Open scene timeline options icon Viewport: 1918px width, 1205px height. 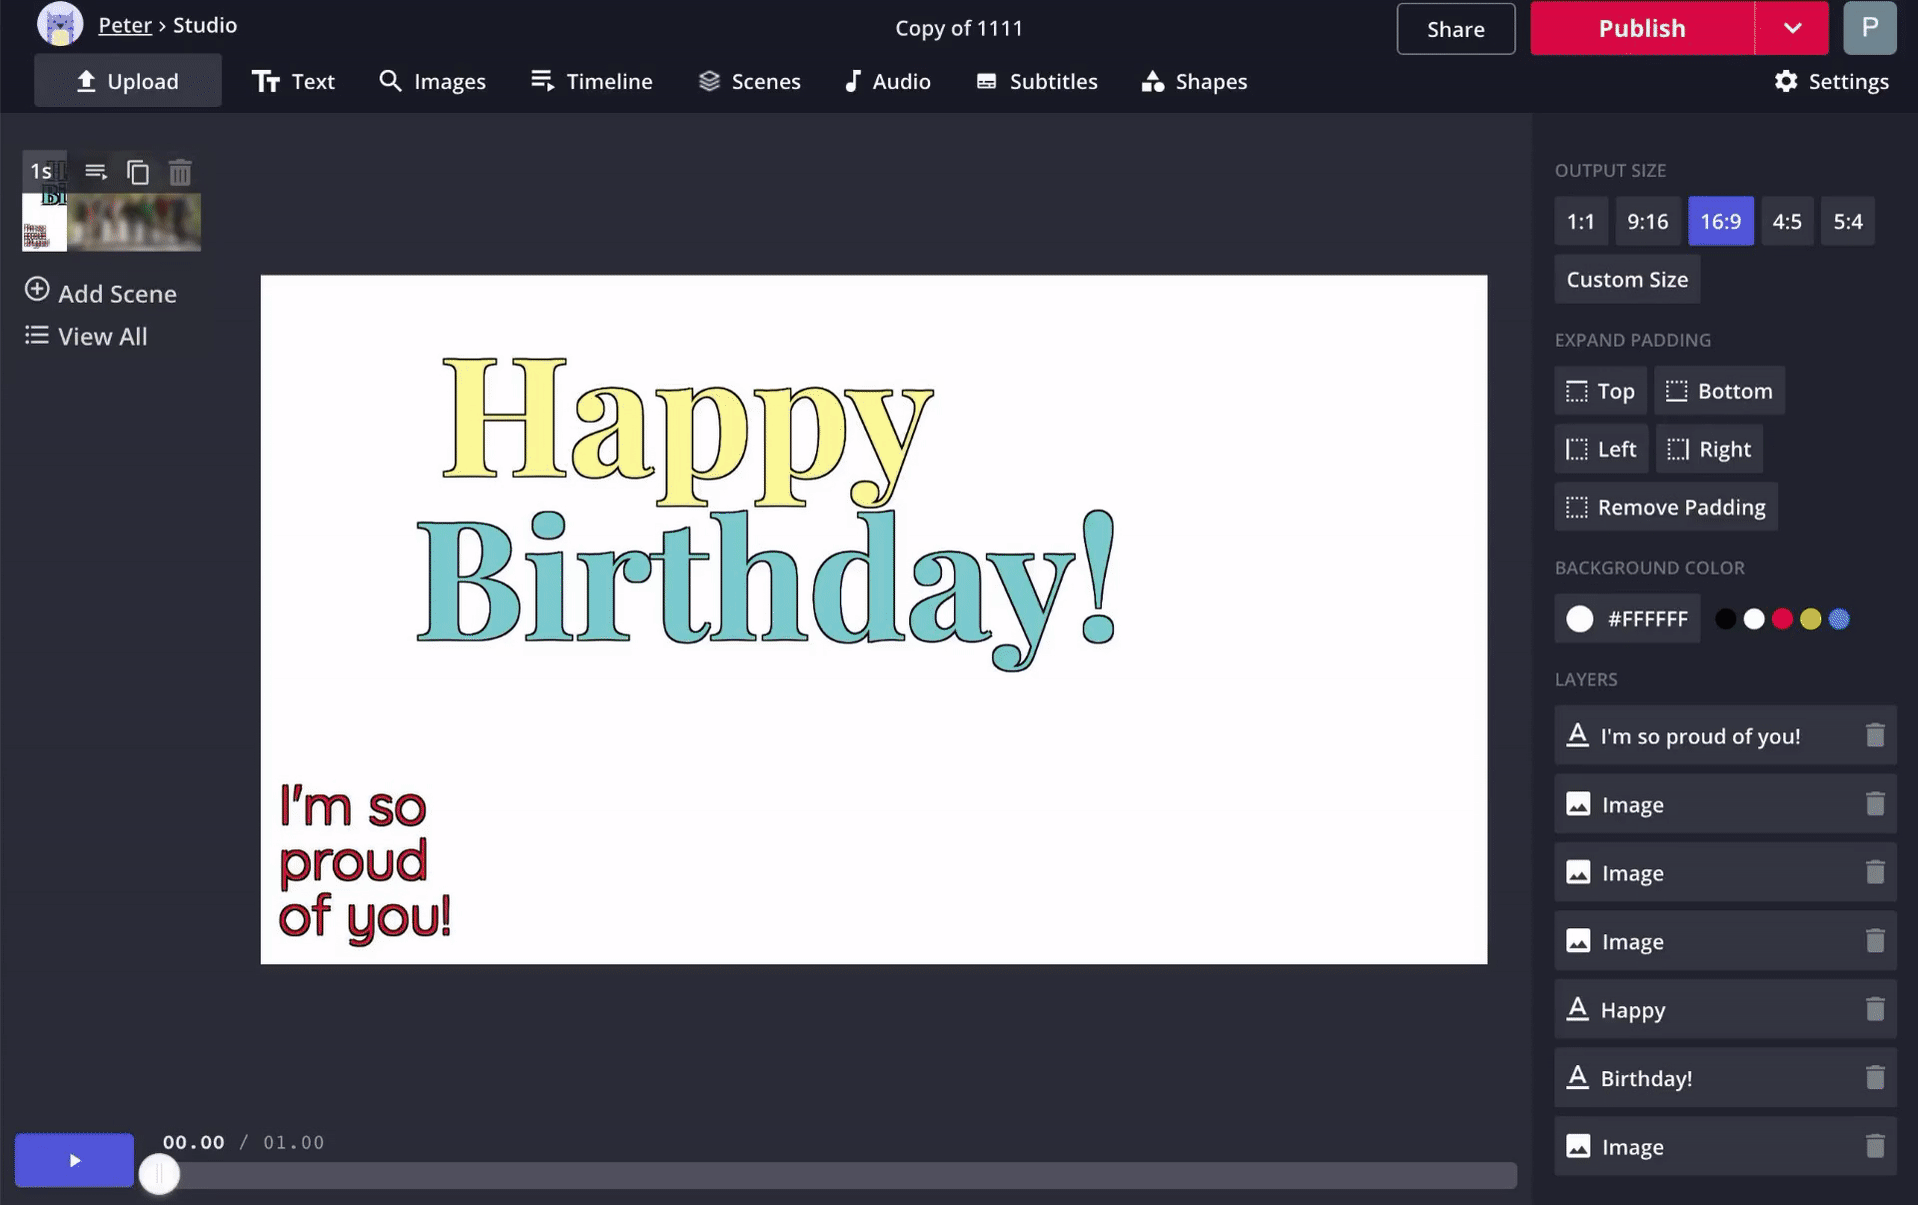click(96, 172)
